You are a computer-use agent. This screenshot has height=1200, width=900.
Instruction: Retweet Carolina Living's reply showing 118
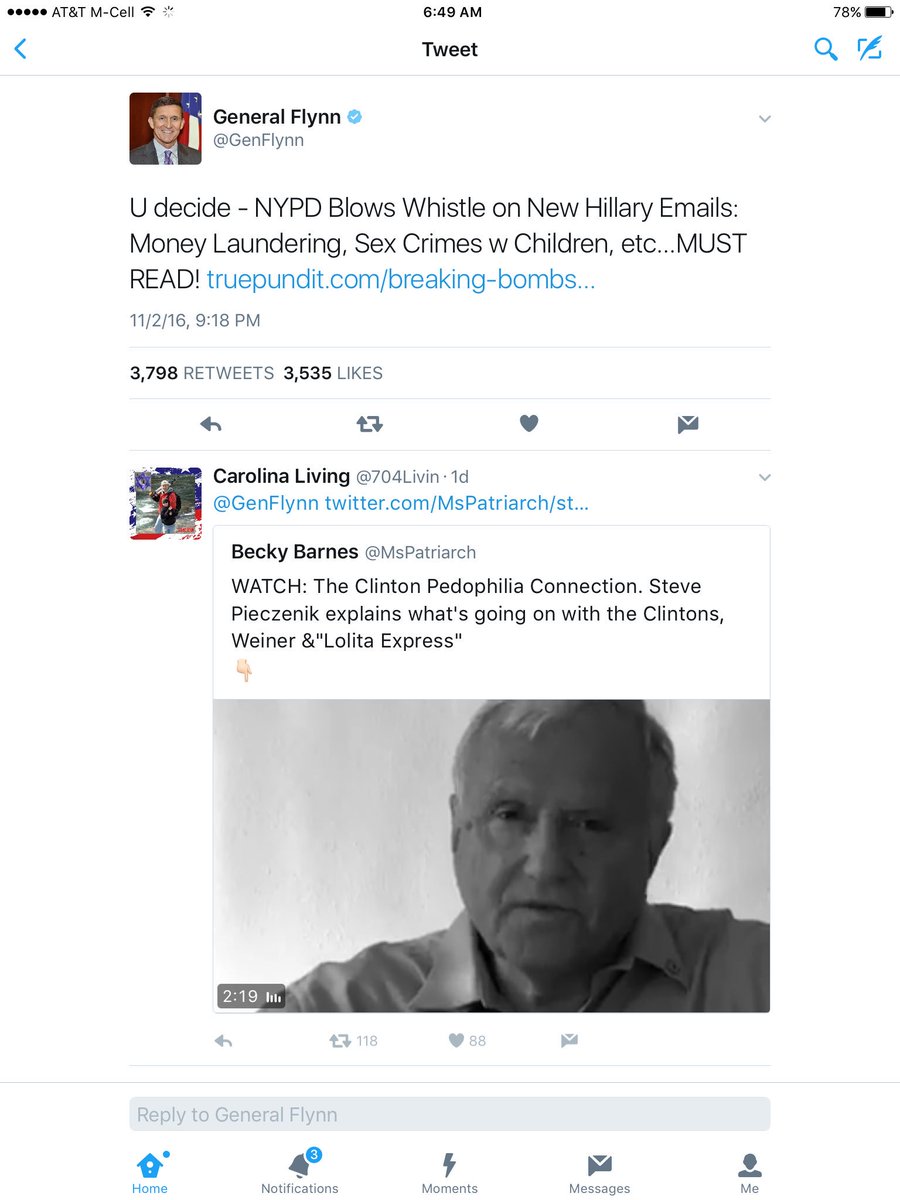[x=354, y=1041]
